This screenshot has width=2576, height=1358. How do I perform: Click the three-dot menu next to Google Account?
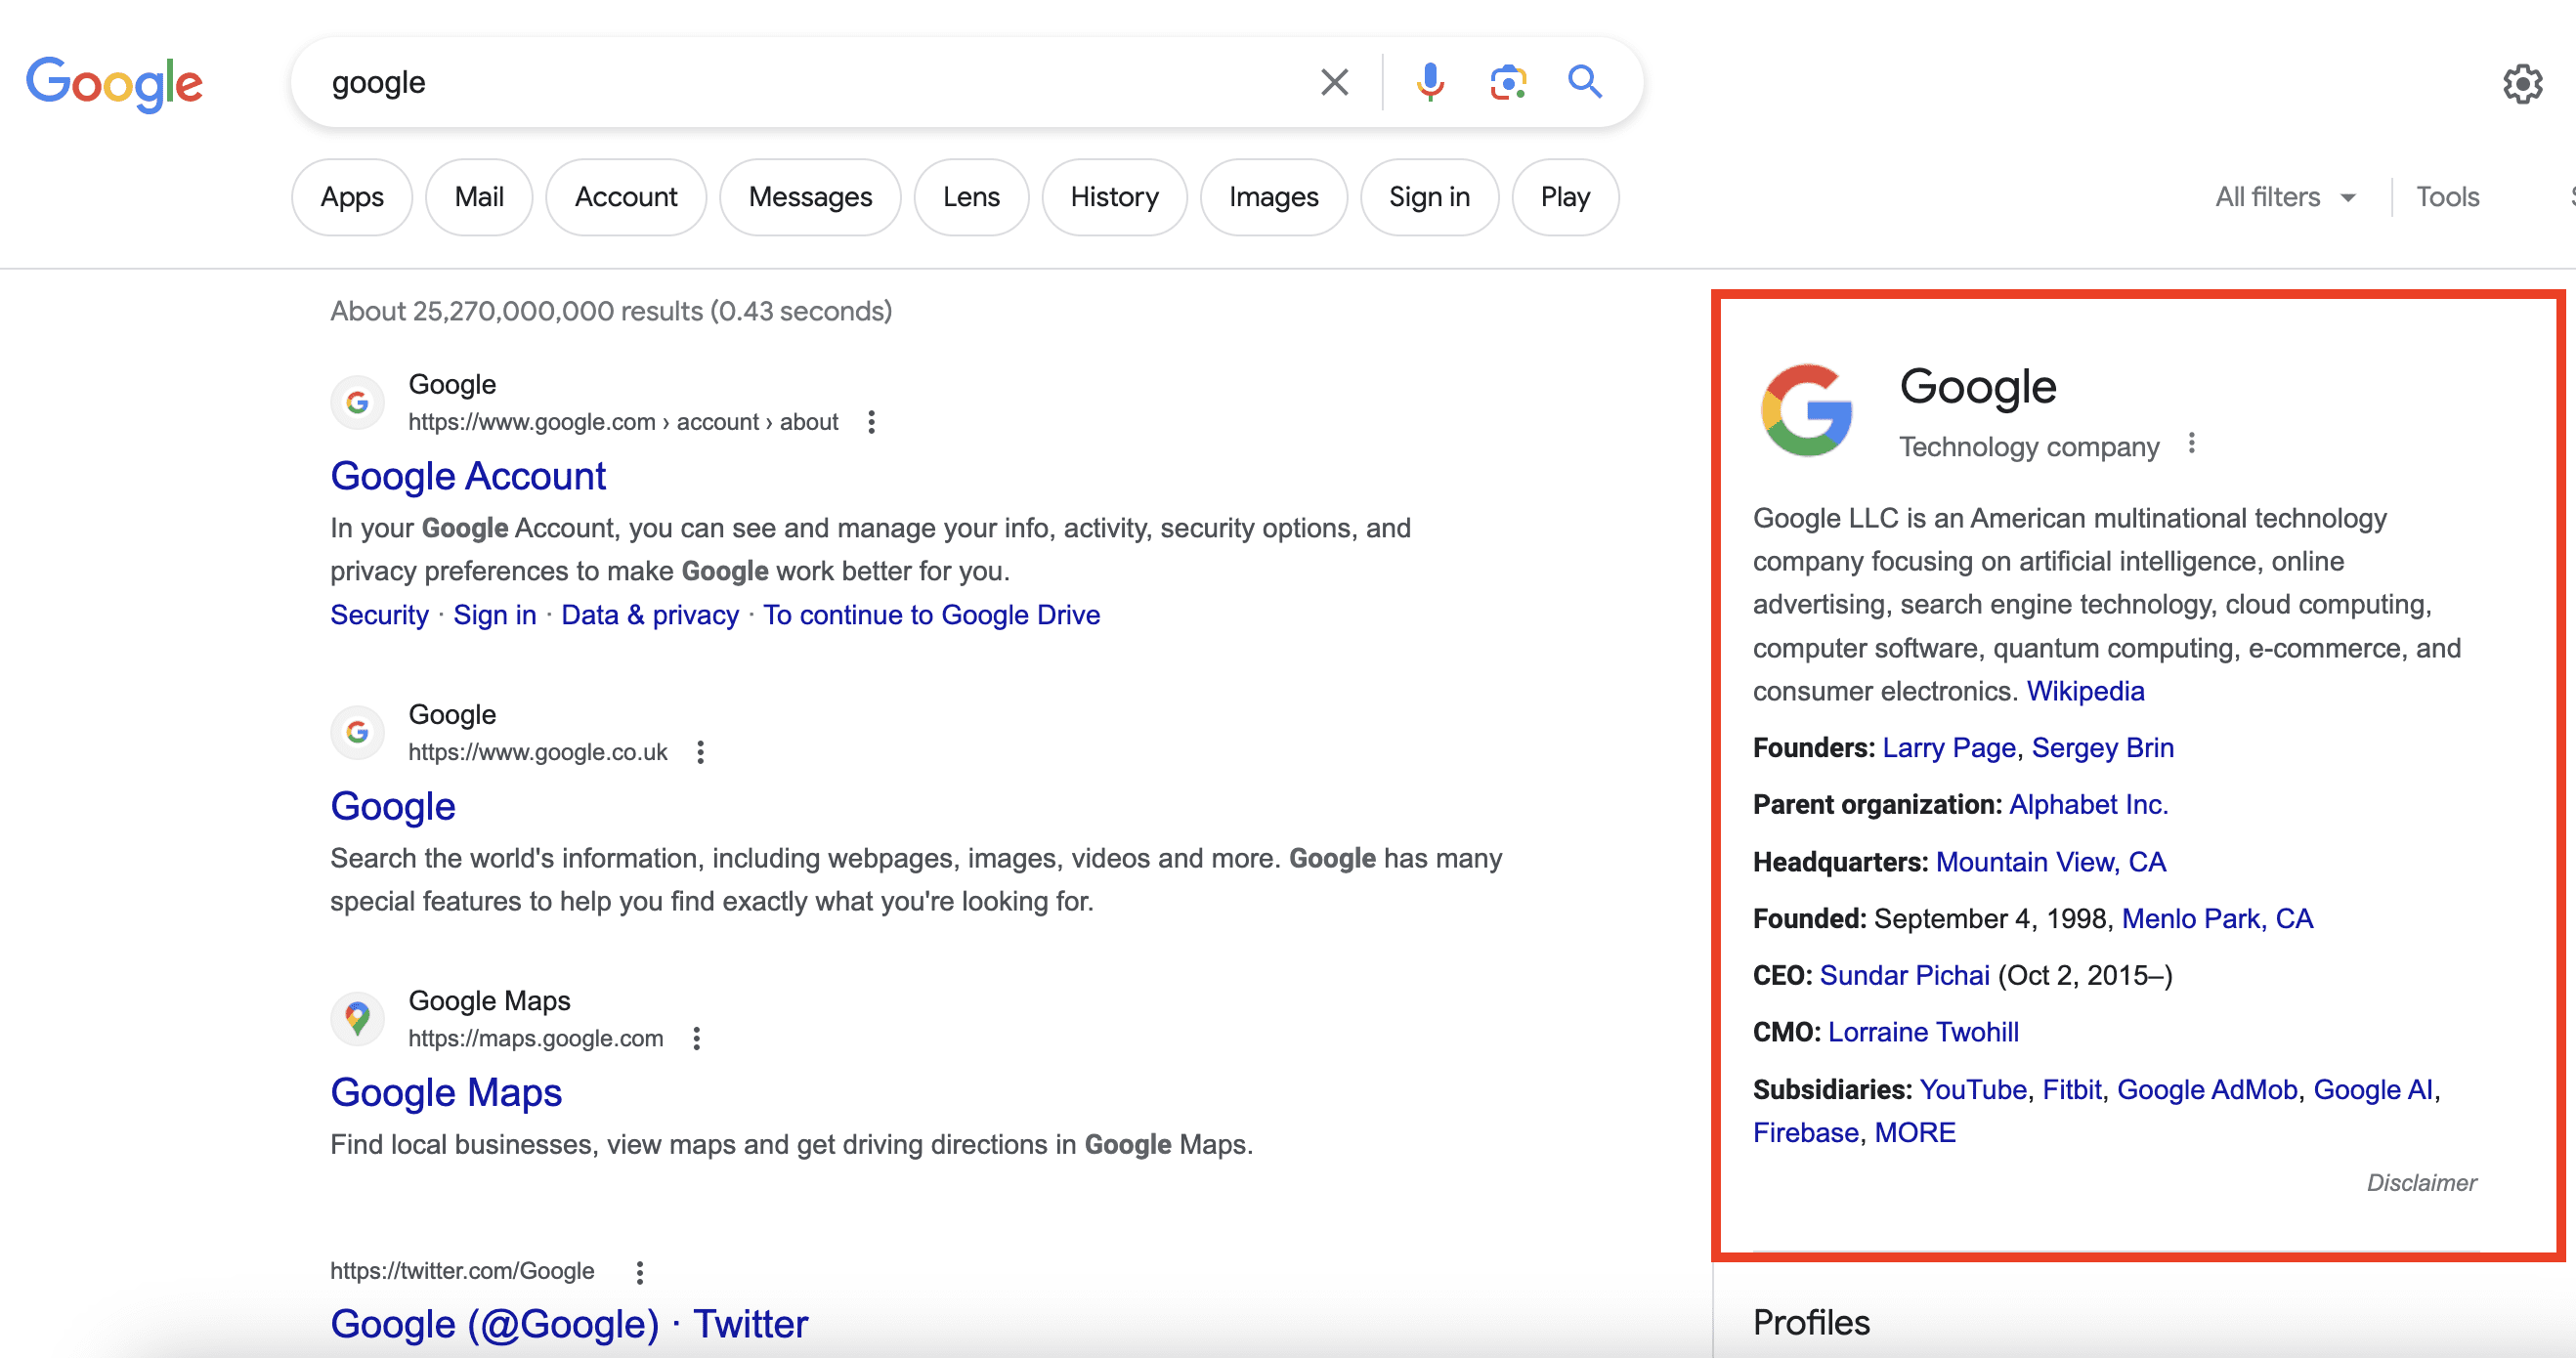pyautogui.click(x=873, y=421)
